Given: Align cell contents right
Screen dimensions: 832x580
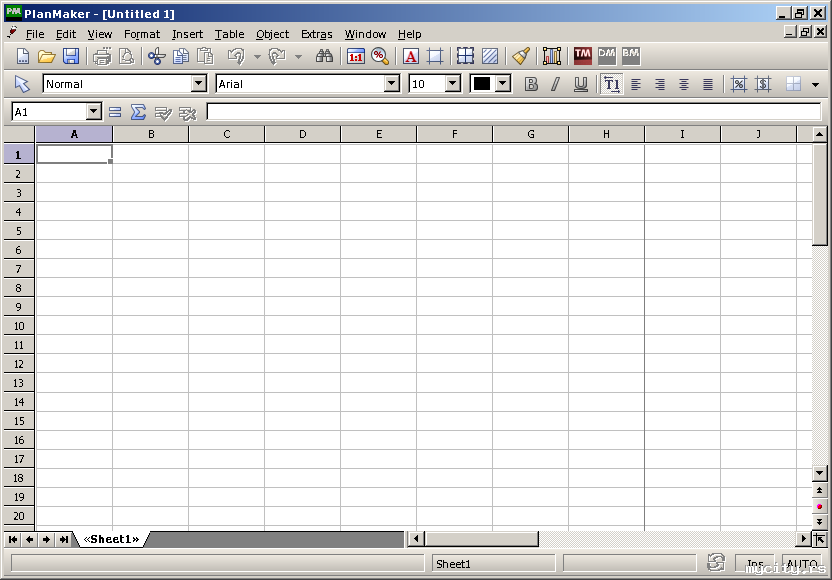Looking at the screenshot, I should pos(660,84).
